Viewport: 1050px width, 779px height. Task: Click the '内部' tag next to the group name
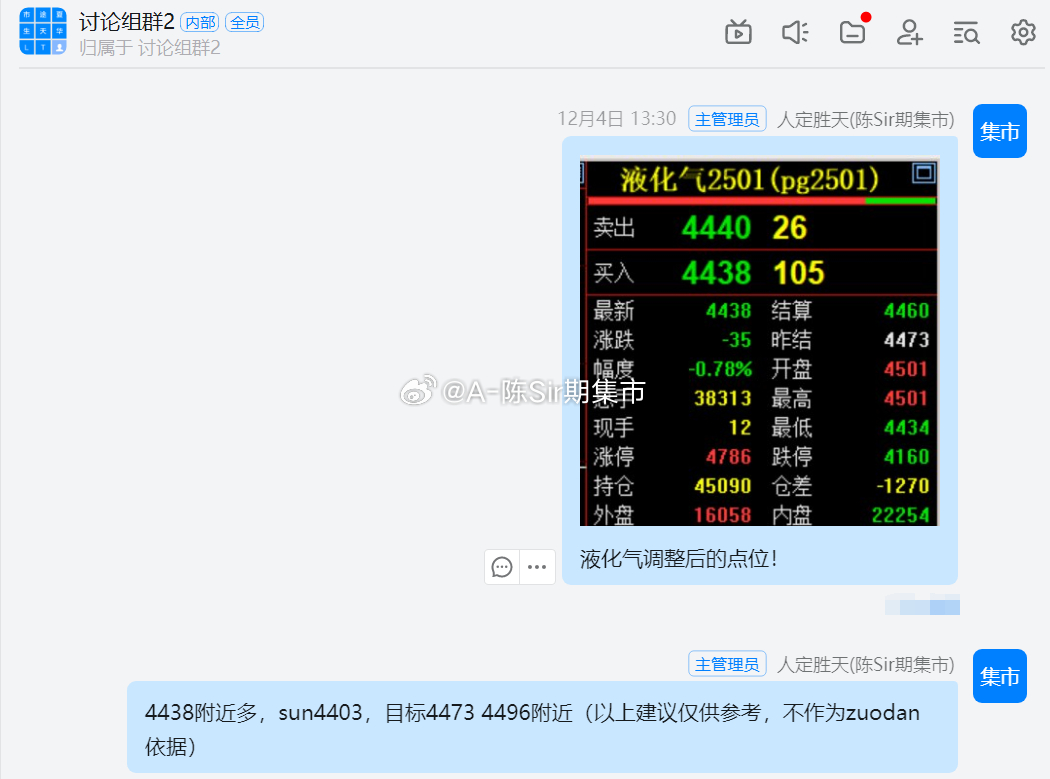(x=200, y=21)
